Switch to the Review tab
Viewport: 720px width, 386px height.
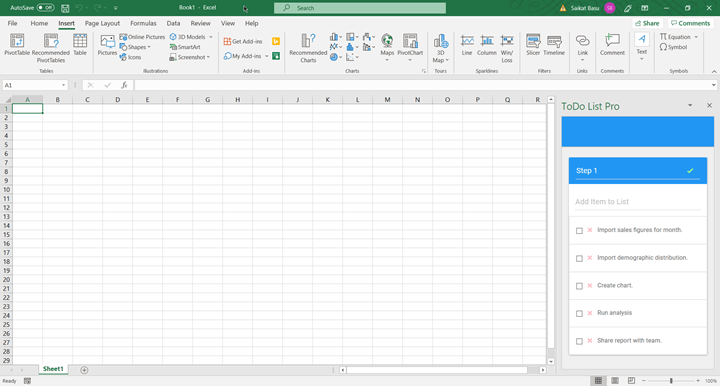pyautogui.click(x=200, y=23)
